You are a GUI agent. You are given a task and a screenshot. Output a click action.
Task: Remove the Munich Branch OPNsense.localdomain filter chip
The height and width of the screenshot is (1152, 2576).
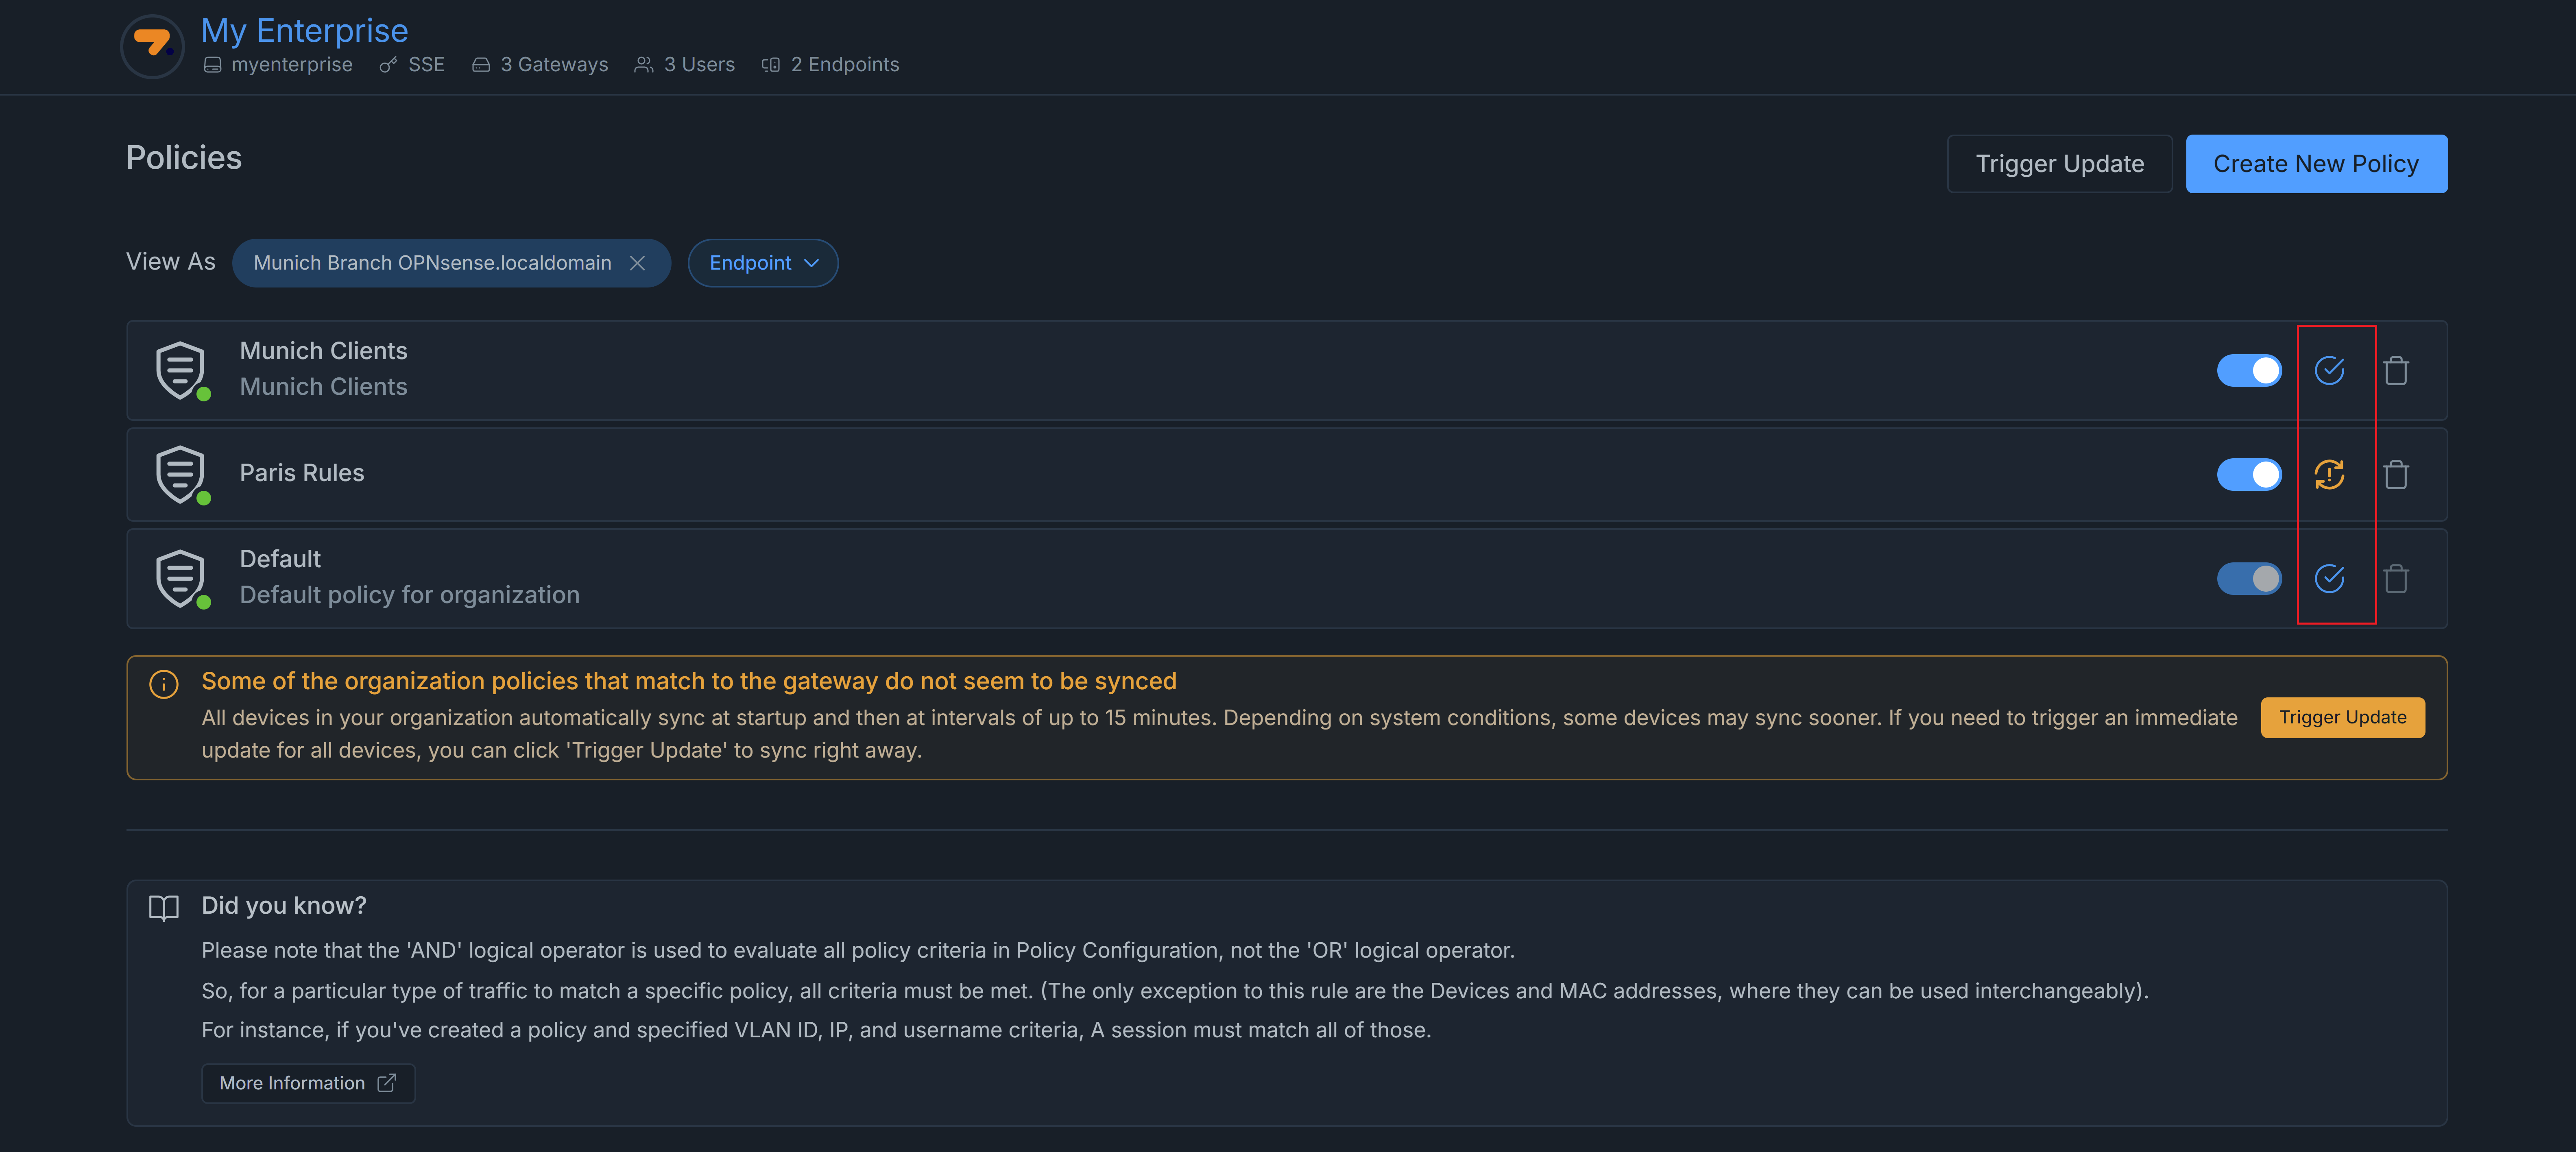click(x=637, y=263)
